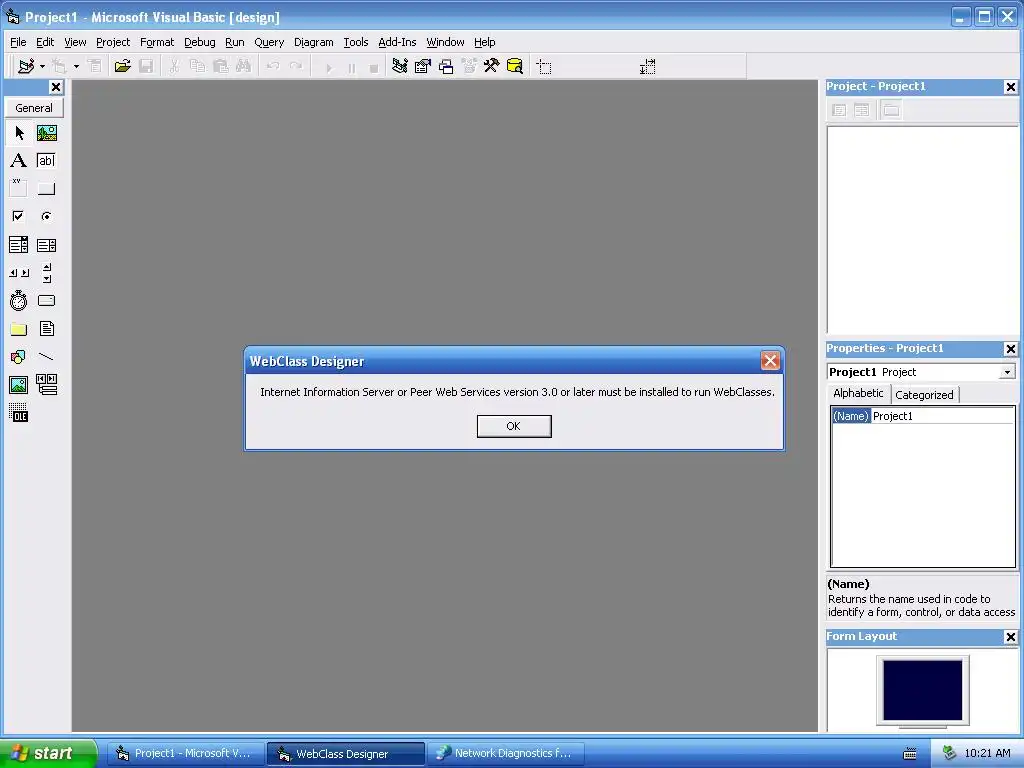Select the CheckBox control tool
Screen dimensions: 1024x768
pos(19,216)
